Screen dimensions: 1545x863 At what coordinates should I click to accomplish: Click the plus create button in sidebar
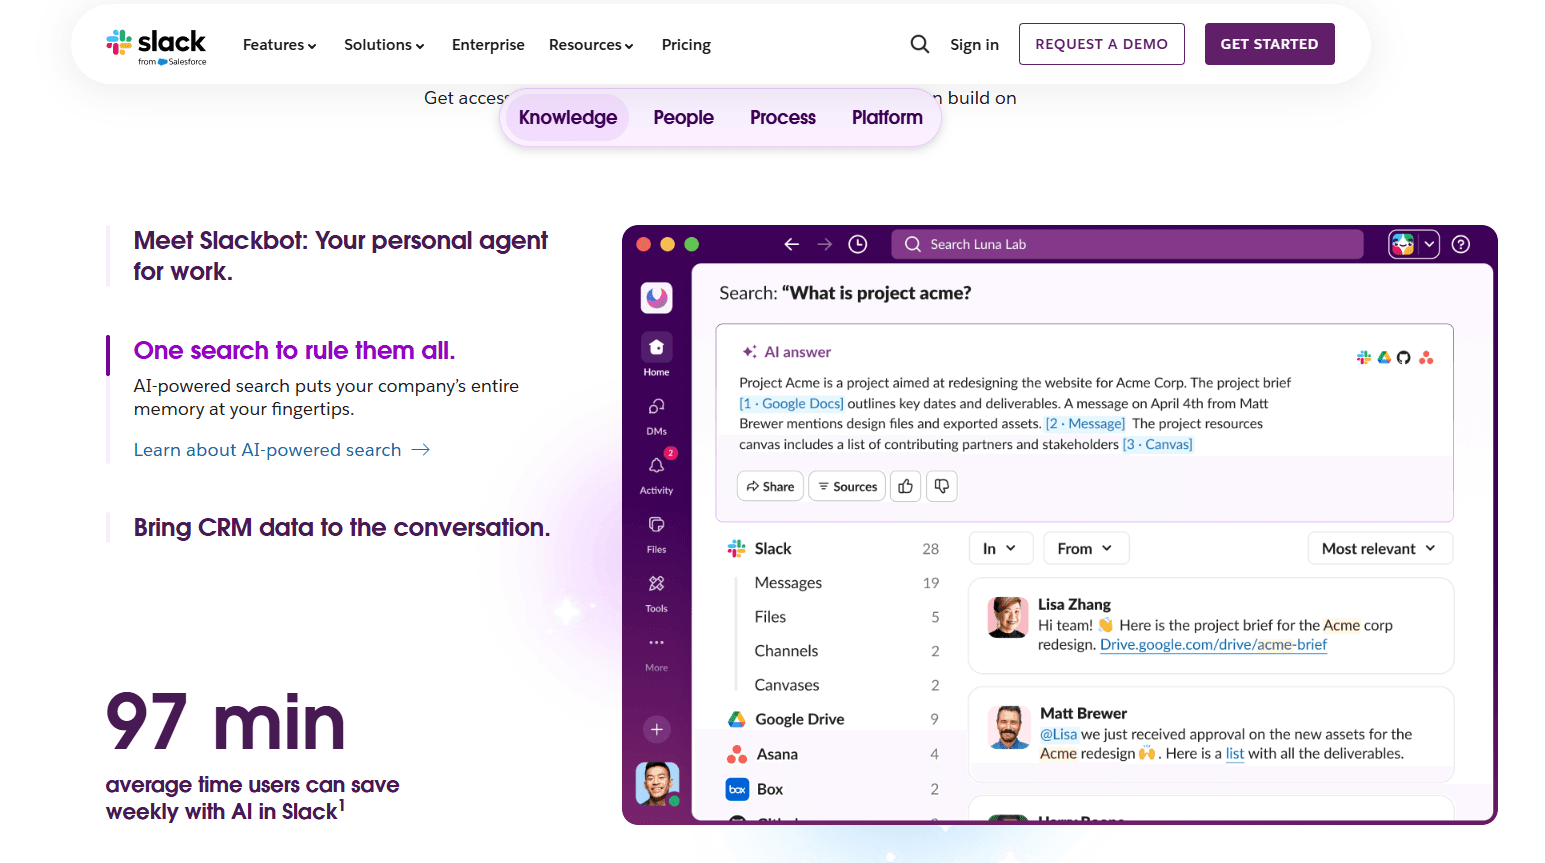pyautogui.click(x=657, y=729)
